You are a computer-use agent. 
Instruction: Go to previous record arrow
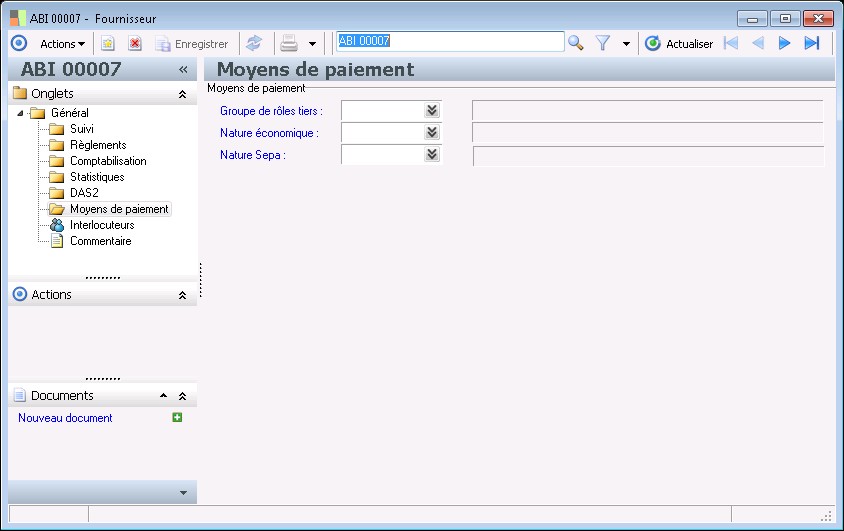(758, 43)
